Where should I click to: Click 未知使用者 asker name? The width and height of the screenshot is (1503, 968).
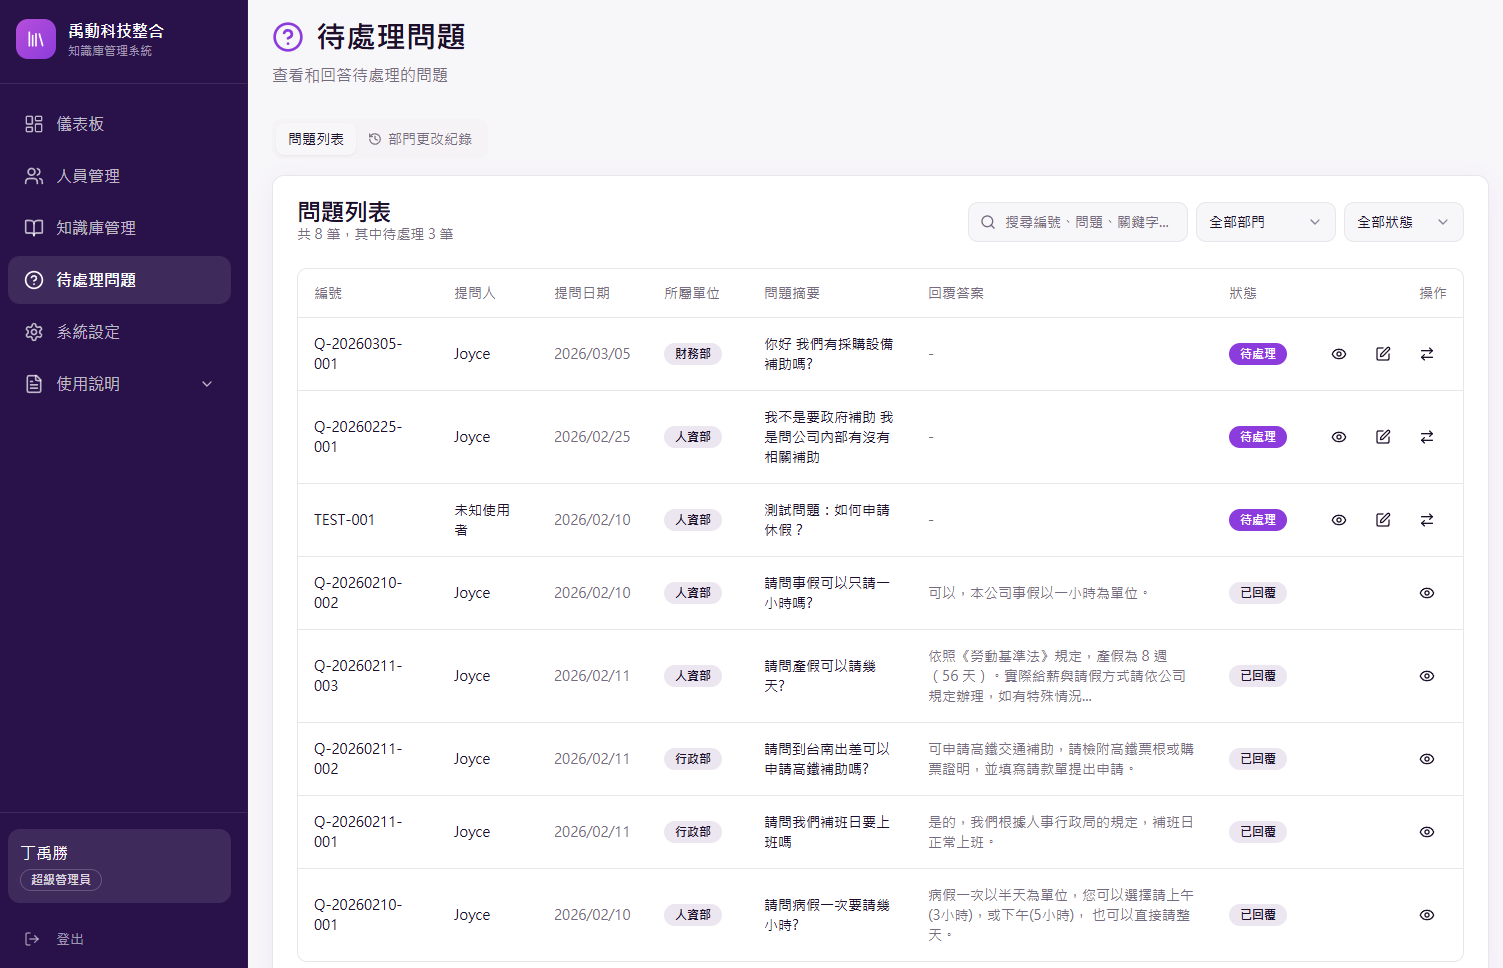click(x=482, y=520)
